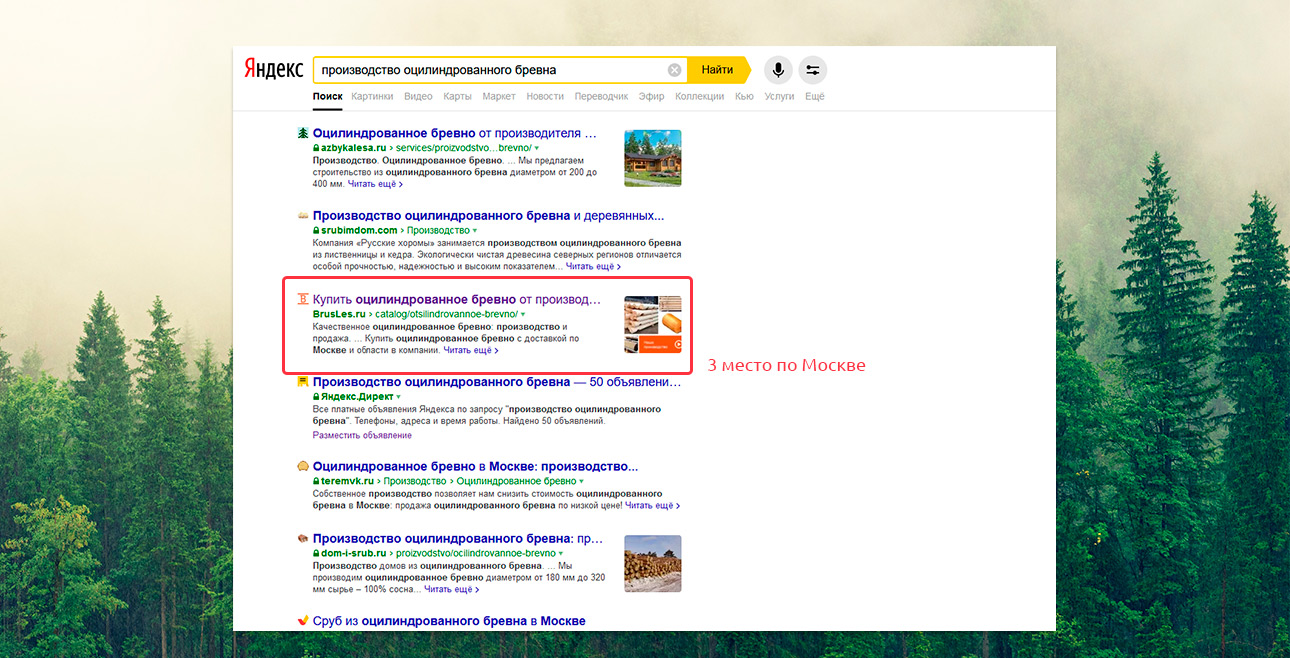Click the search query input field
This screenshot has width=1290, height=658.
coord(490,70)
